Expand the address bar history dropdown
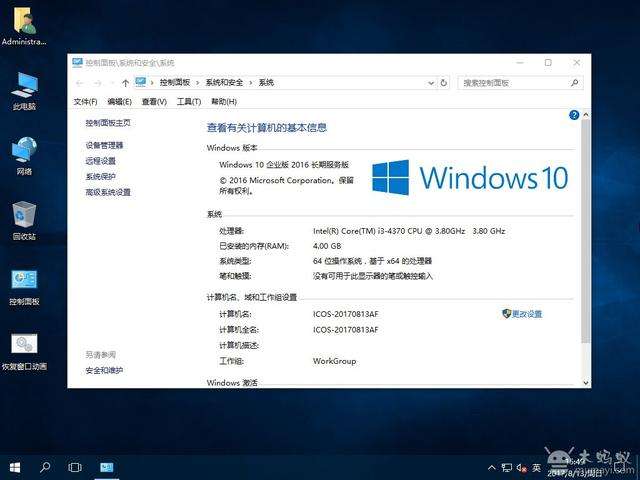Screen dimensions: 640x480 (431, 83)
